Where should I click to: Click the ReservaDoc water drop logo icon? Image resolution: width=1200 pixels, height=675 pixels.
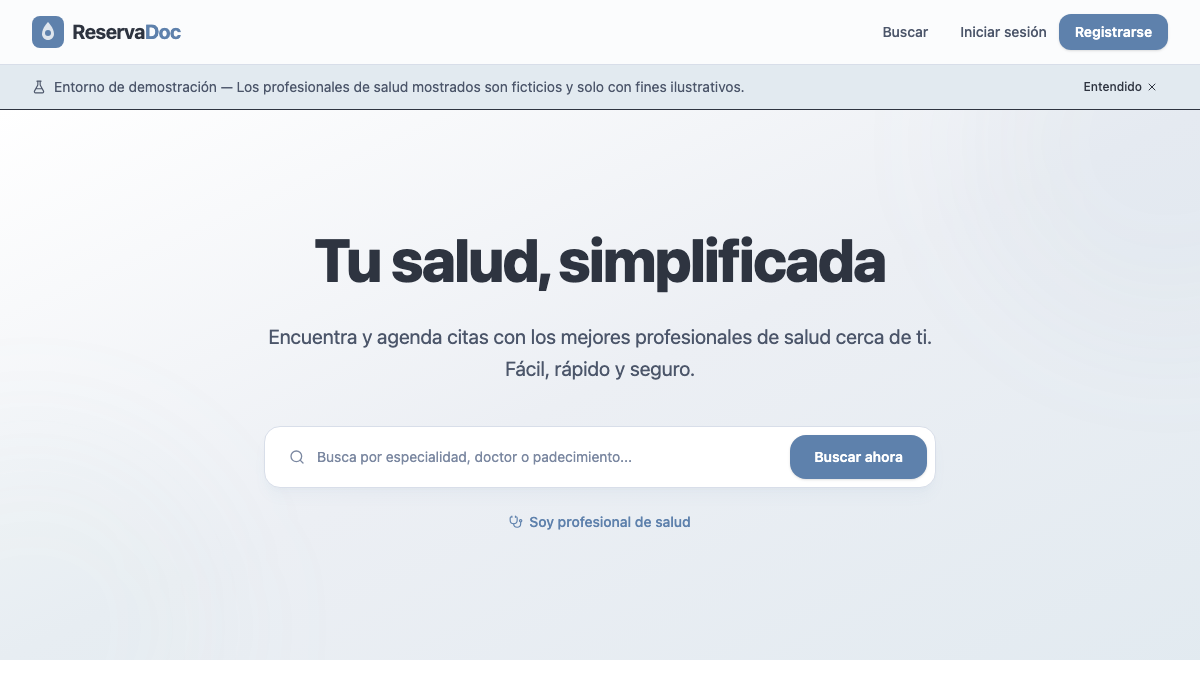pyautogui.click(x=46, y=31)
